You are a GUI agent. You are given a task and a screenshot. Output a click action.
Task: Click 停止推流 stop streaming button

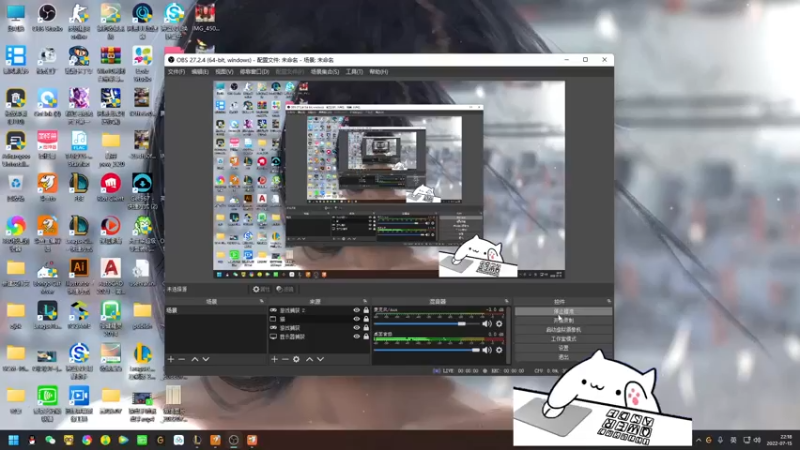pyautogui.click(x=563, y=311)
